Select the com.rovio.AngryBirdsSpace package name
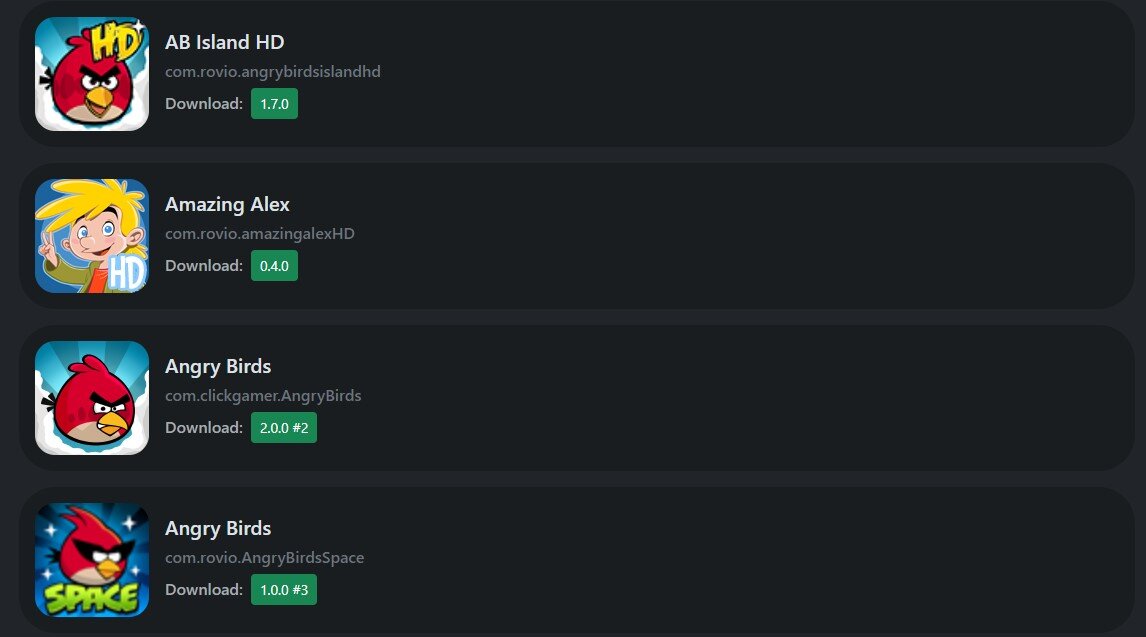1146x637 pixels. pos(265,558)
